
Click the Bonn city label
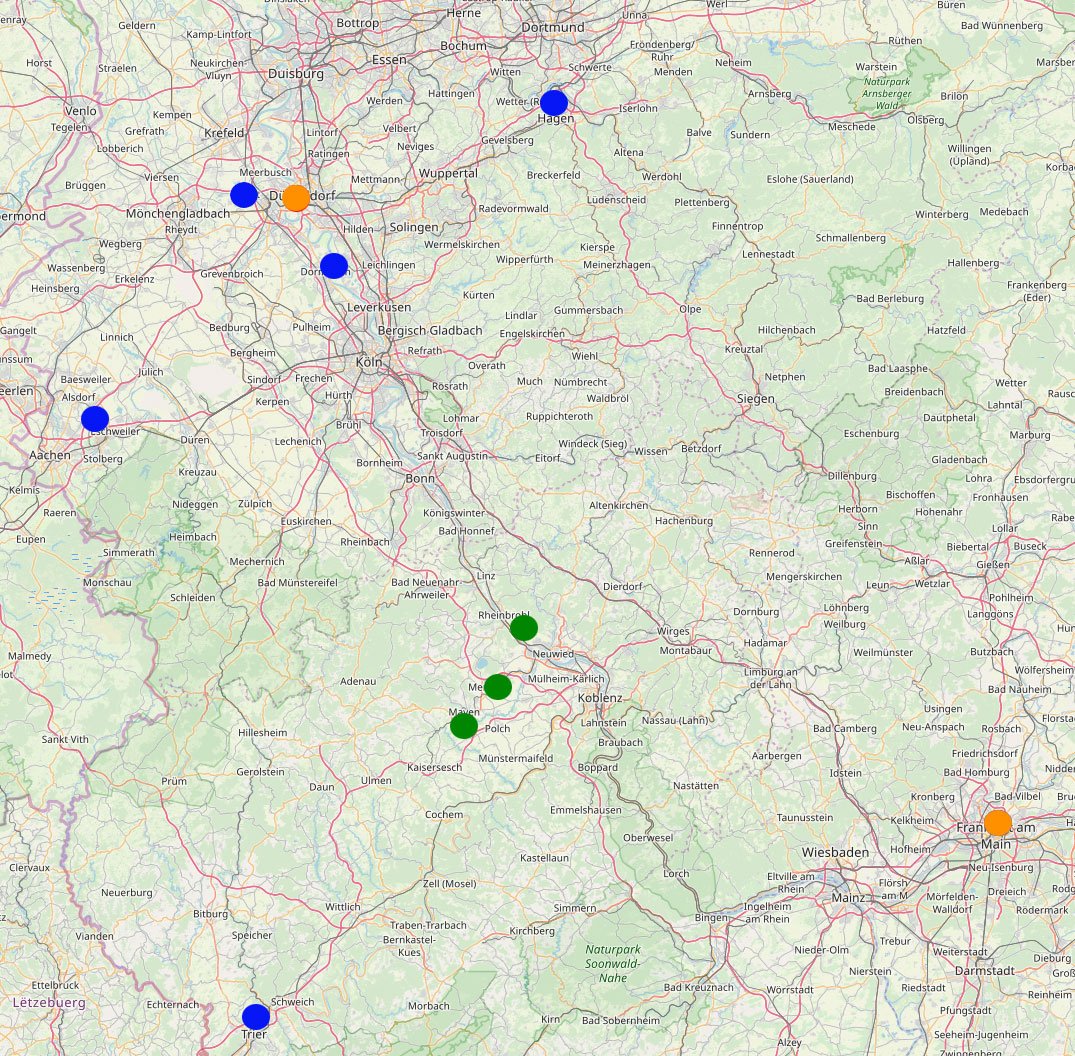click(x=420, y=478)
